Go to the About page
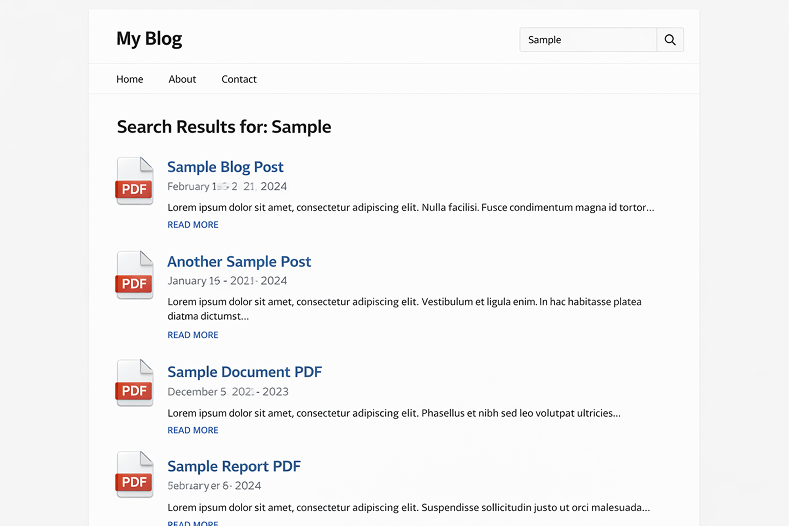Screen dimensions: 789x526 click(182, 79)
